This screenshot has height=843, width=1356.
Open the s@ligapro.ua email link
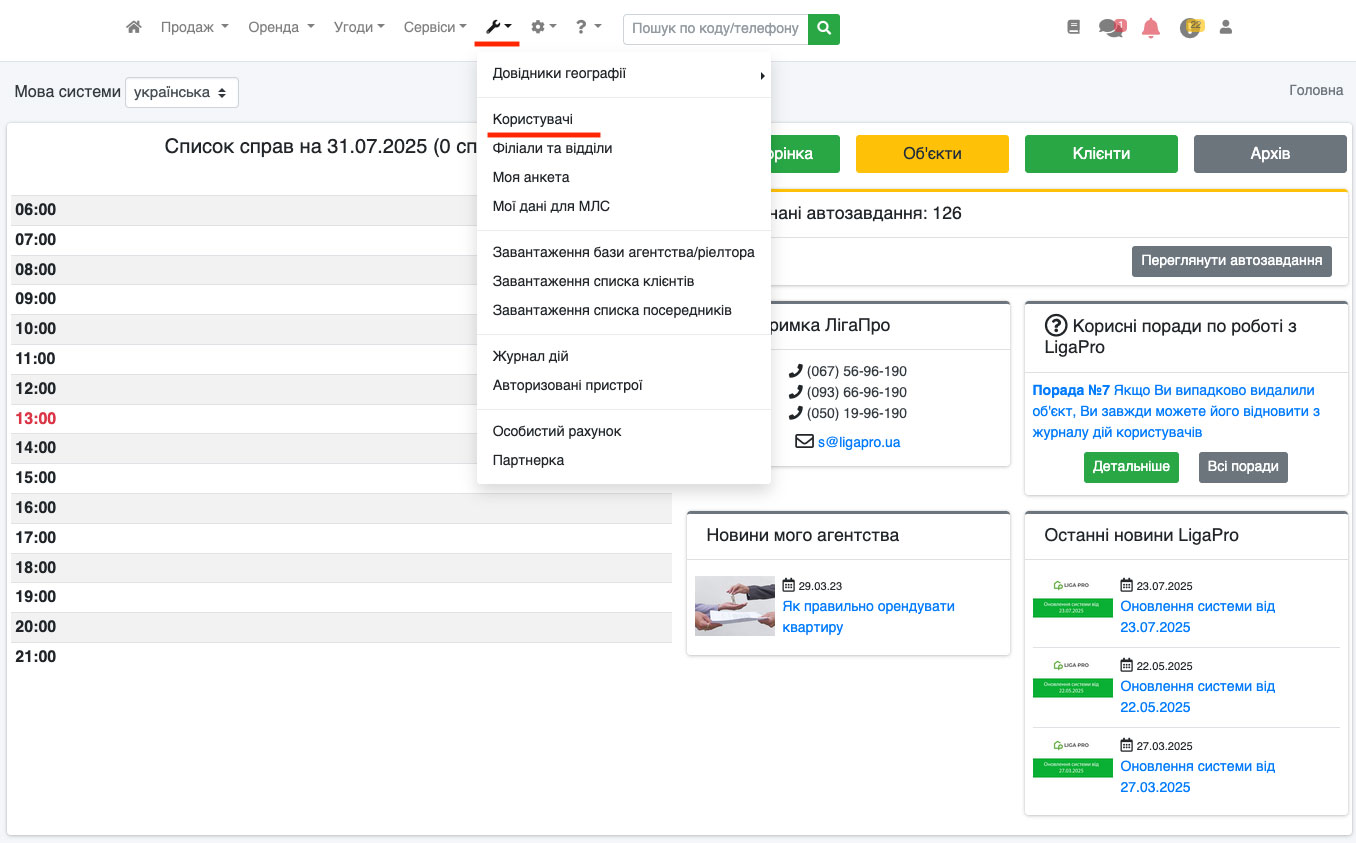pyautogui.click(x=858, y=441)
